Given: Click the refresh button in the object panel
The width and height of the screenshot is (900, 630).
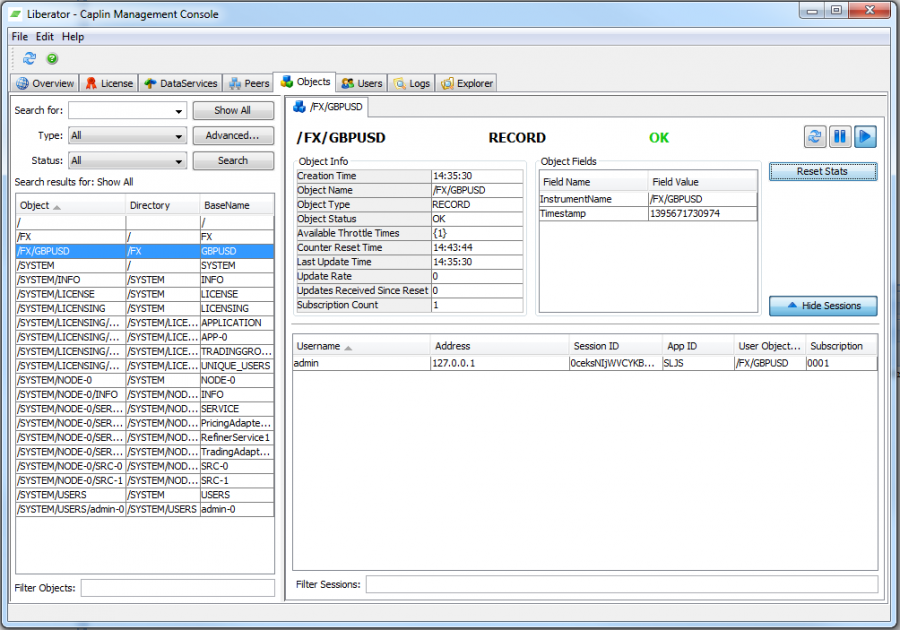Looking at the screenshot, I should (x=814, y=137).
